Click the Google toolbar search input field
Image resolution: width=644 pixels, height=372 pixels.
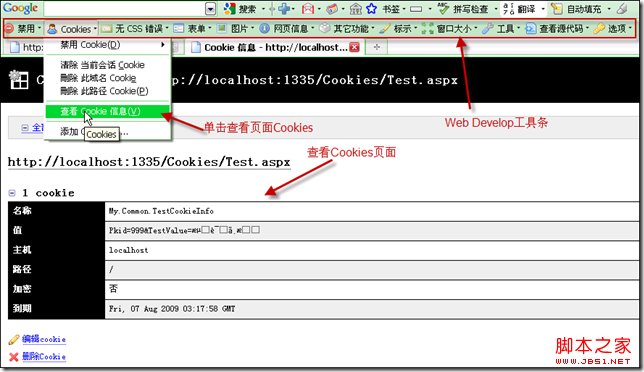[x=124, y=9]
